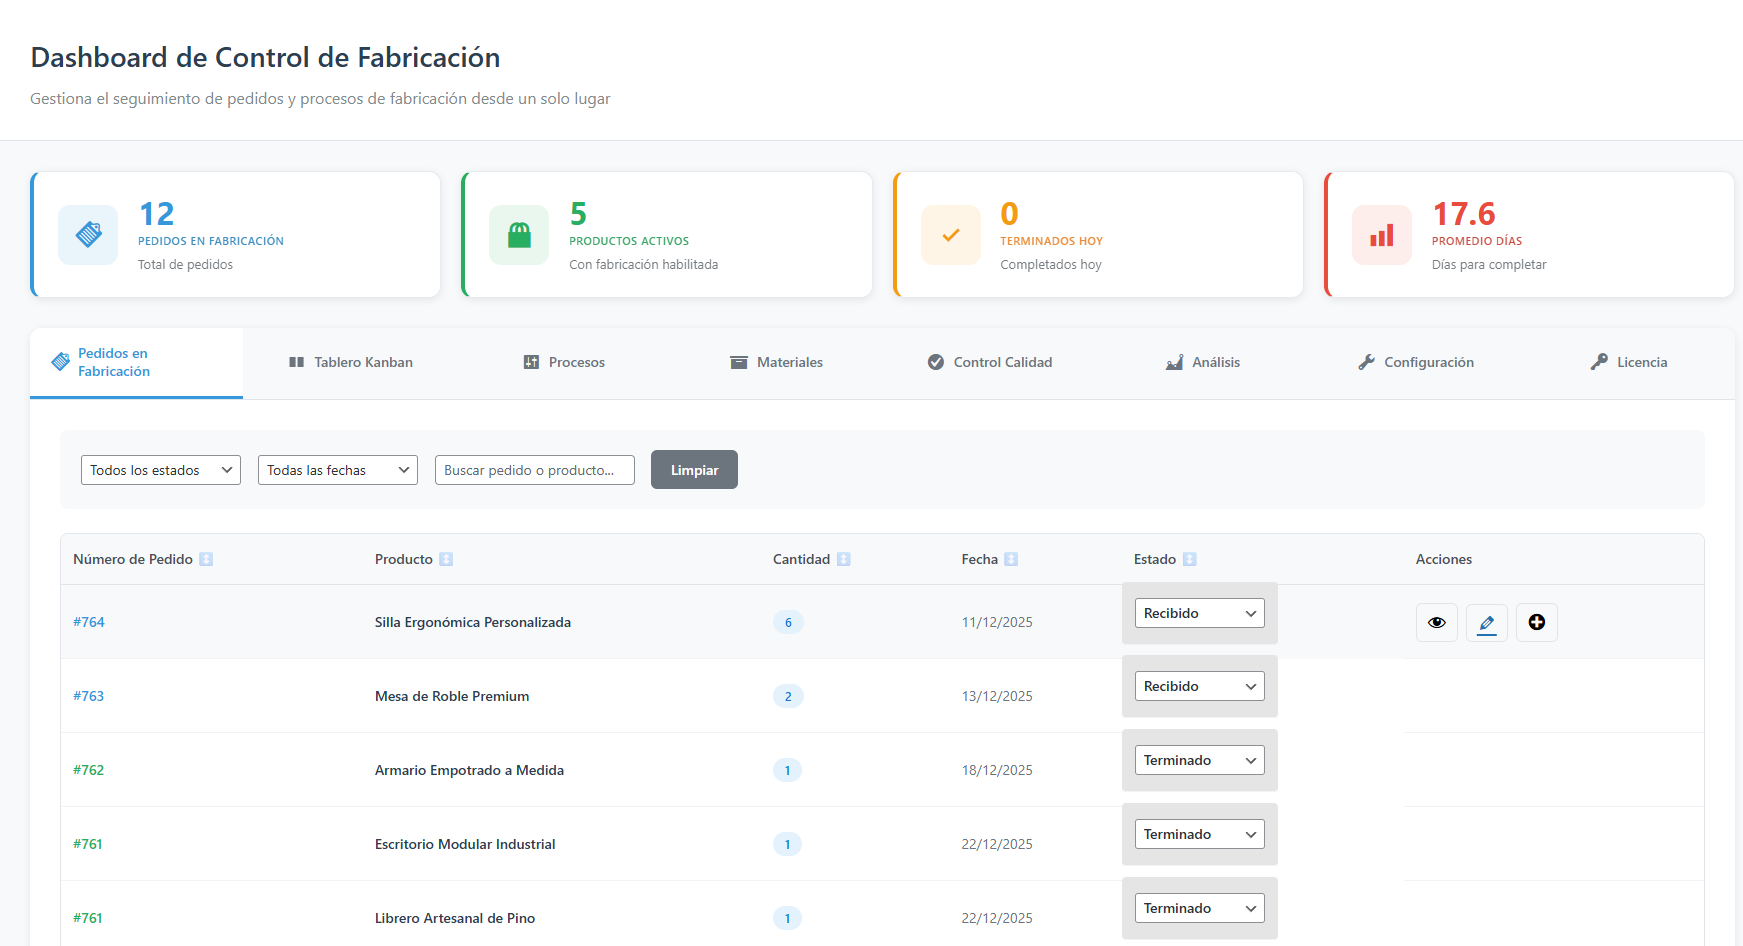1743x946 pixels.
Task: Sort orders using the Estado sort icon
Action: click(x=1189, y=559)
